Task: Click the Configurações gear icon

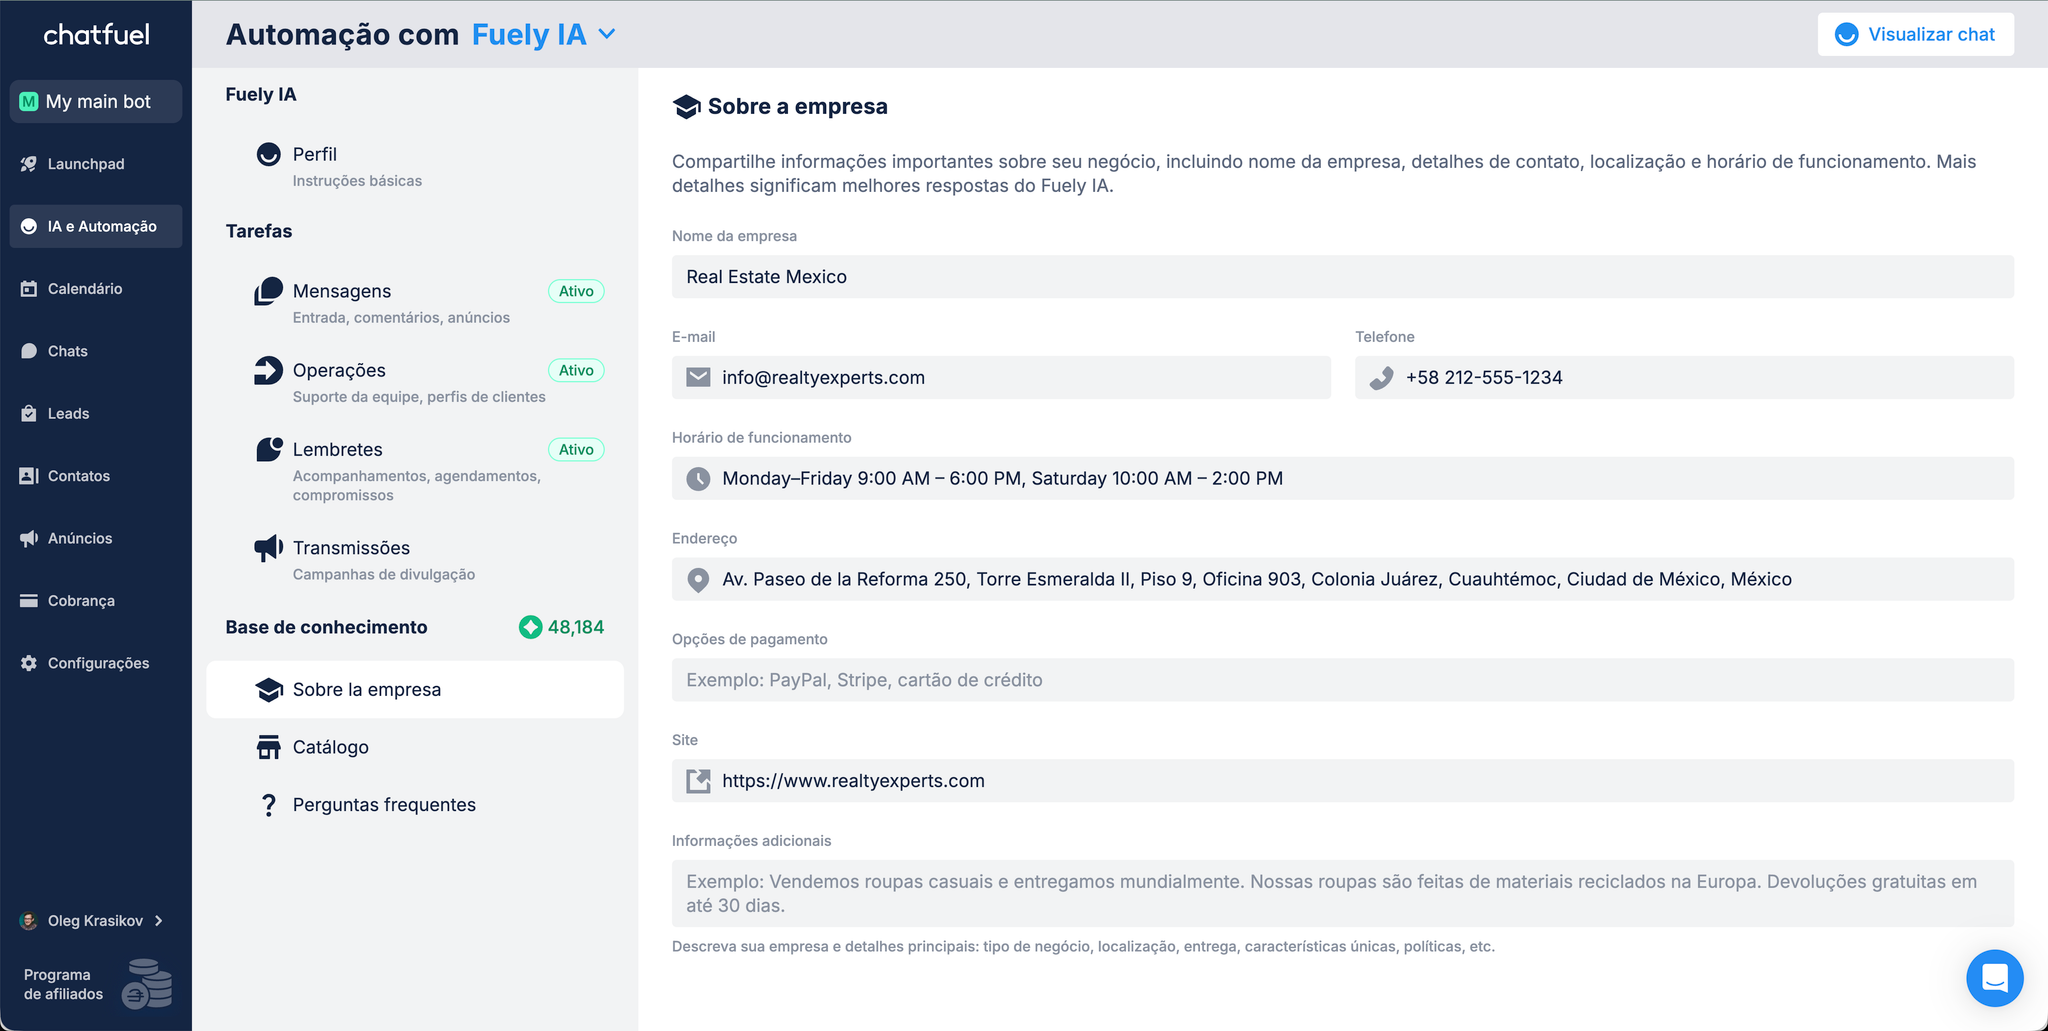Action: pyautogui.click(x=29, y=664)
